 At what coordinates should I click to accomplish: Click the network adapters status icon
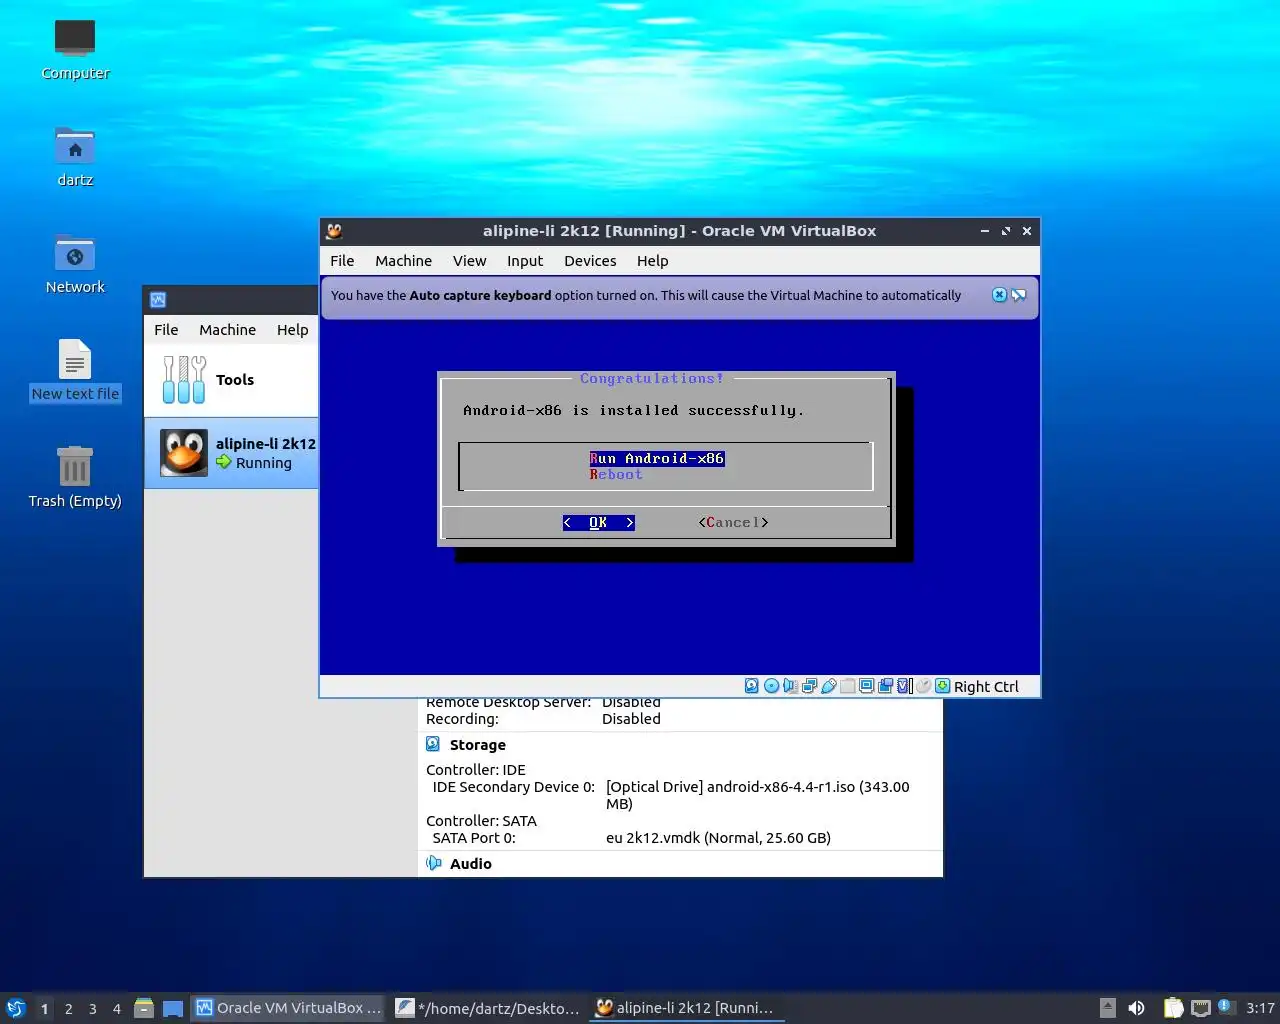pyautogui.click(x=809, y=686)
